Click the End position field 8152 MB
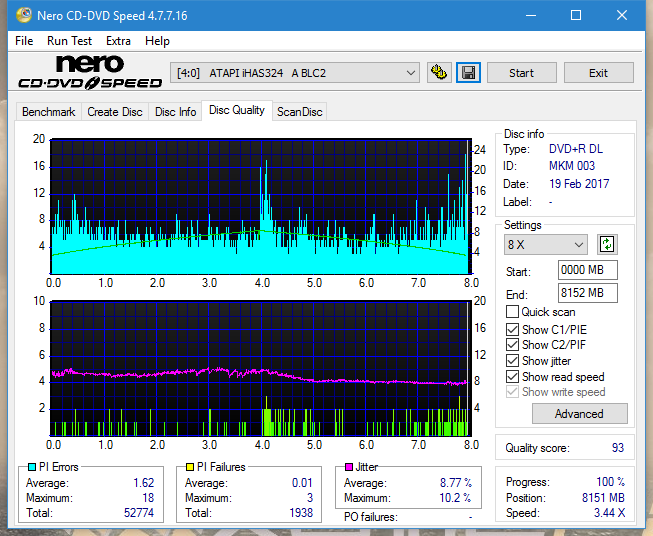The width and height of the screenshot is (653, 536). [587, 293]
